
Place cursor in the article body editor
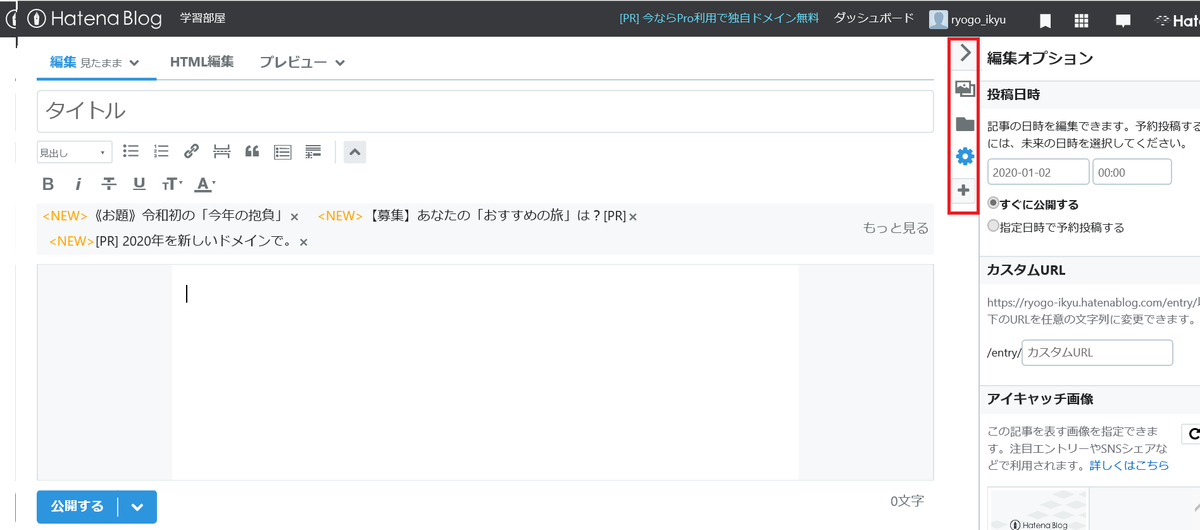point(485,372)
